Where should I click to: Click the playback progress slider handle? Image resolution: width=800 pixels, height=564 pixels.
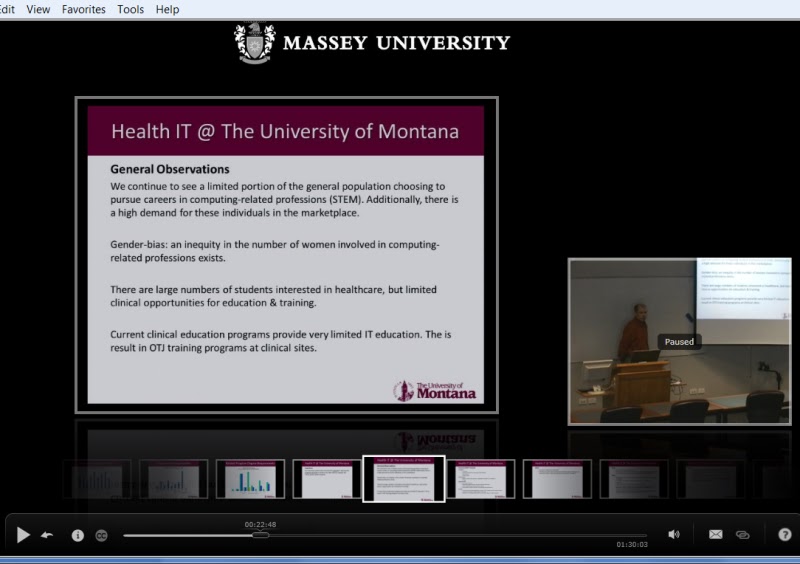(x=260, y=535)
